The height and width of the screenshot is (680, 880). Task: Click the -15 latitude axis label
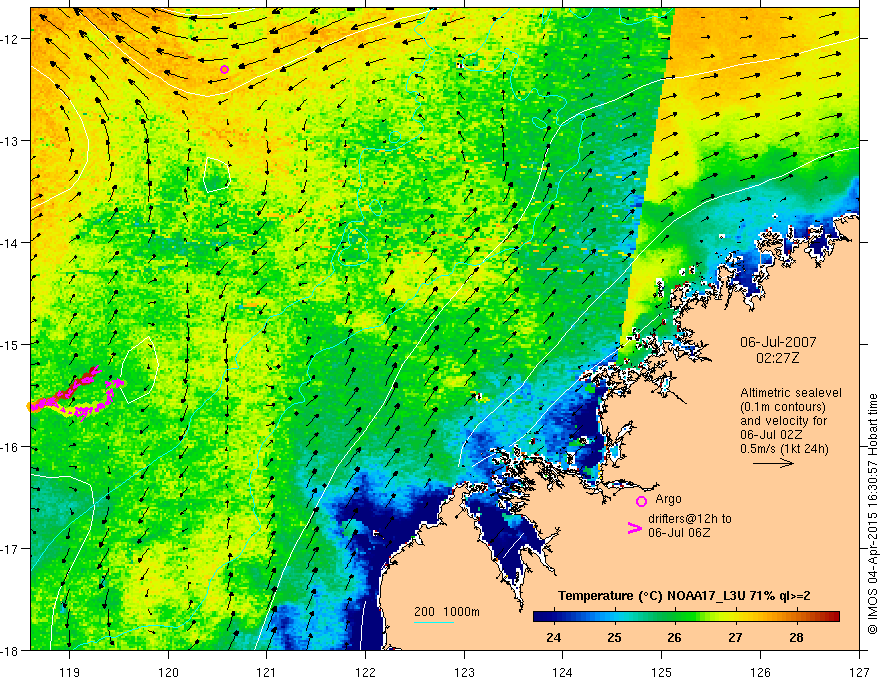click(10, 344)
